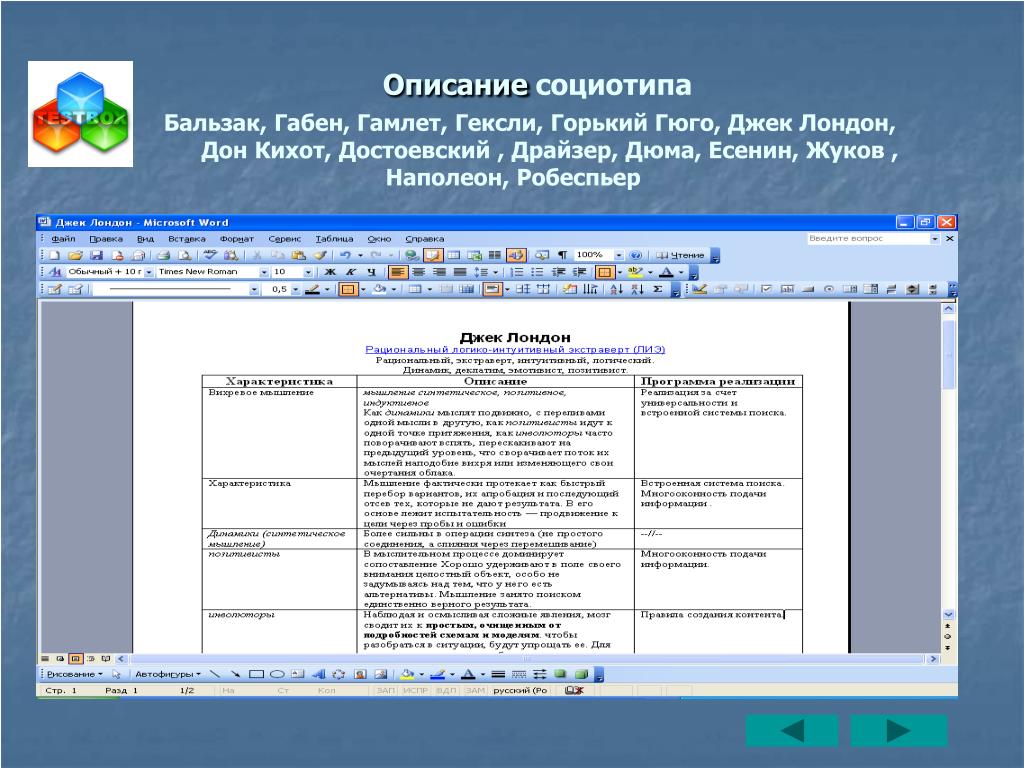This screenshot has height=768, width=1024.
Task: Expand the 'Рисование' drawing menu
Action: pyautogui.click(x=74, y=674)
